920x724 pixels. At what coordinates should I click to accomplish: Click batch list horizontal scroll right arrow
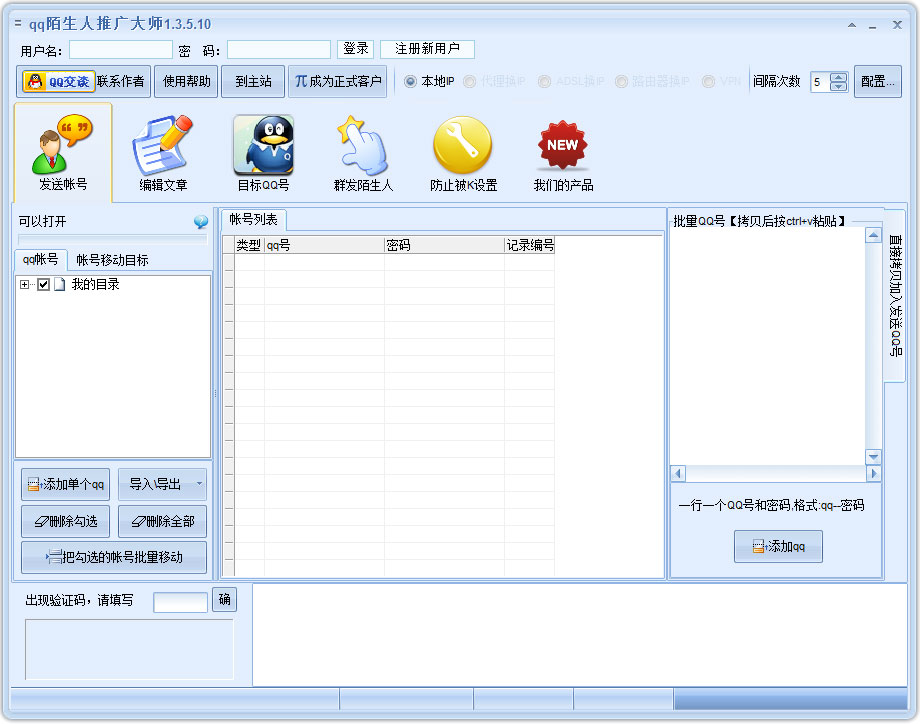pos(873,473)
